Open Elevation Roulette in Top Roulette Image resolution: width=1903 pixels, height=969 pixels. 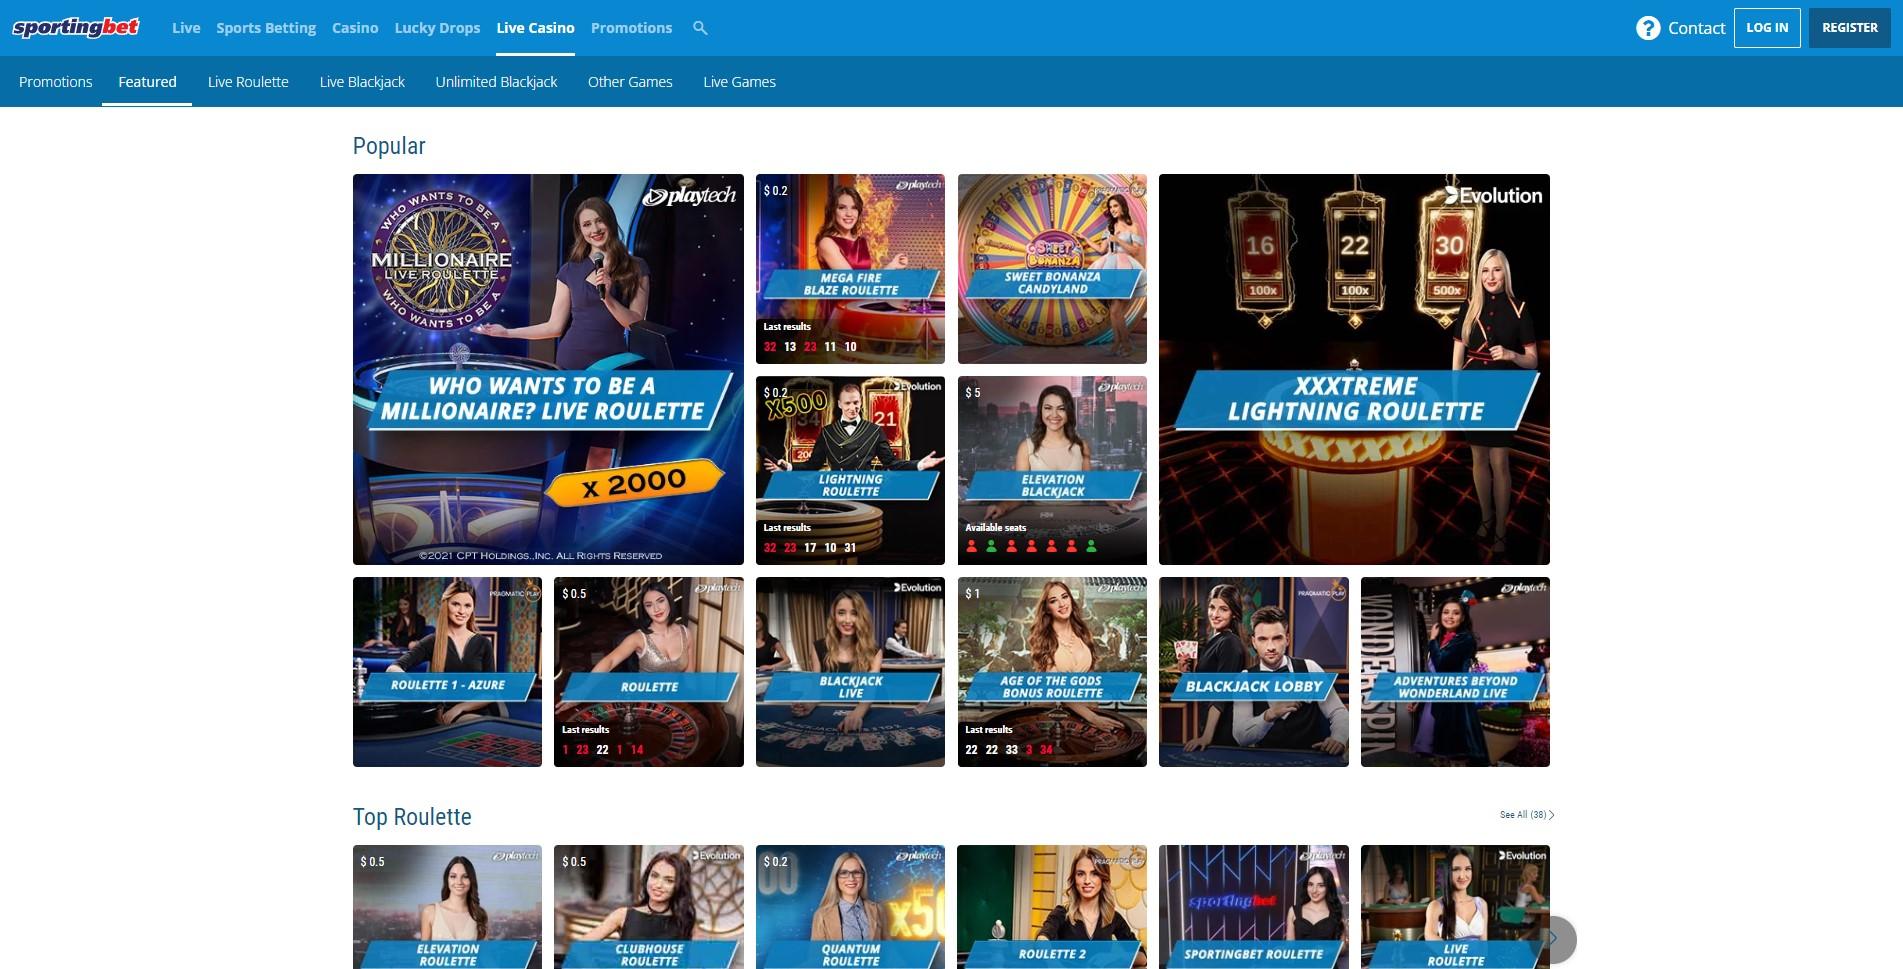click(x=447, y=907)
